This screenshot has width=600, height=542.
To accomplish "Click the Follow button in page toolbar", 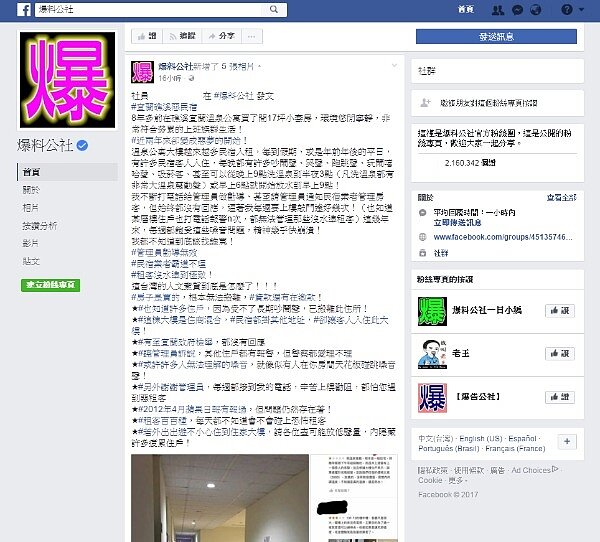I will 183,36.
